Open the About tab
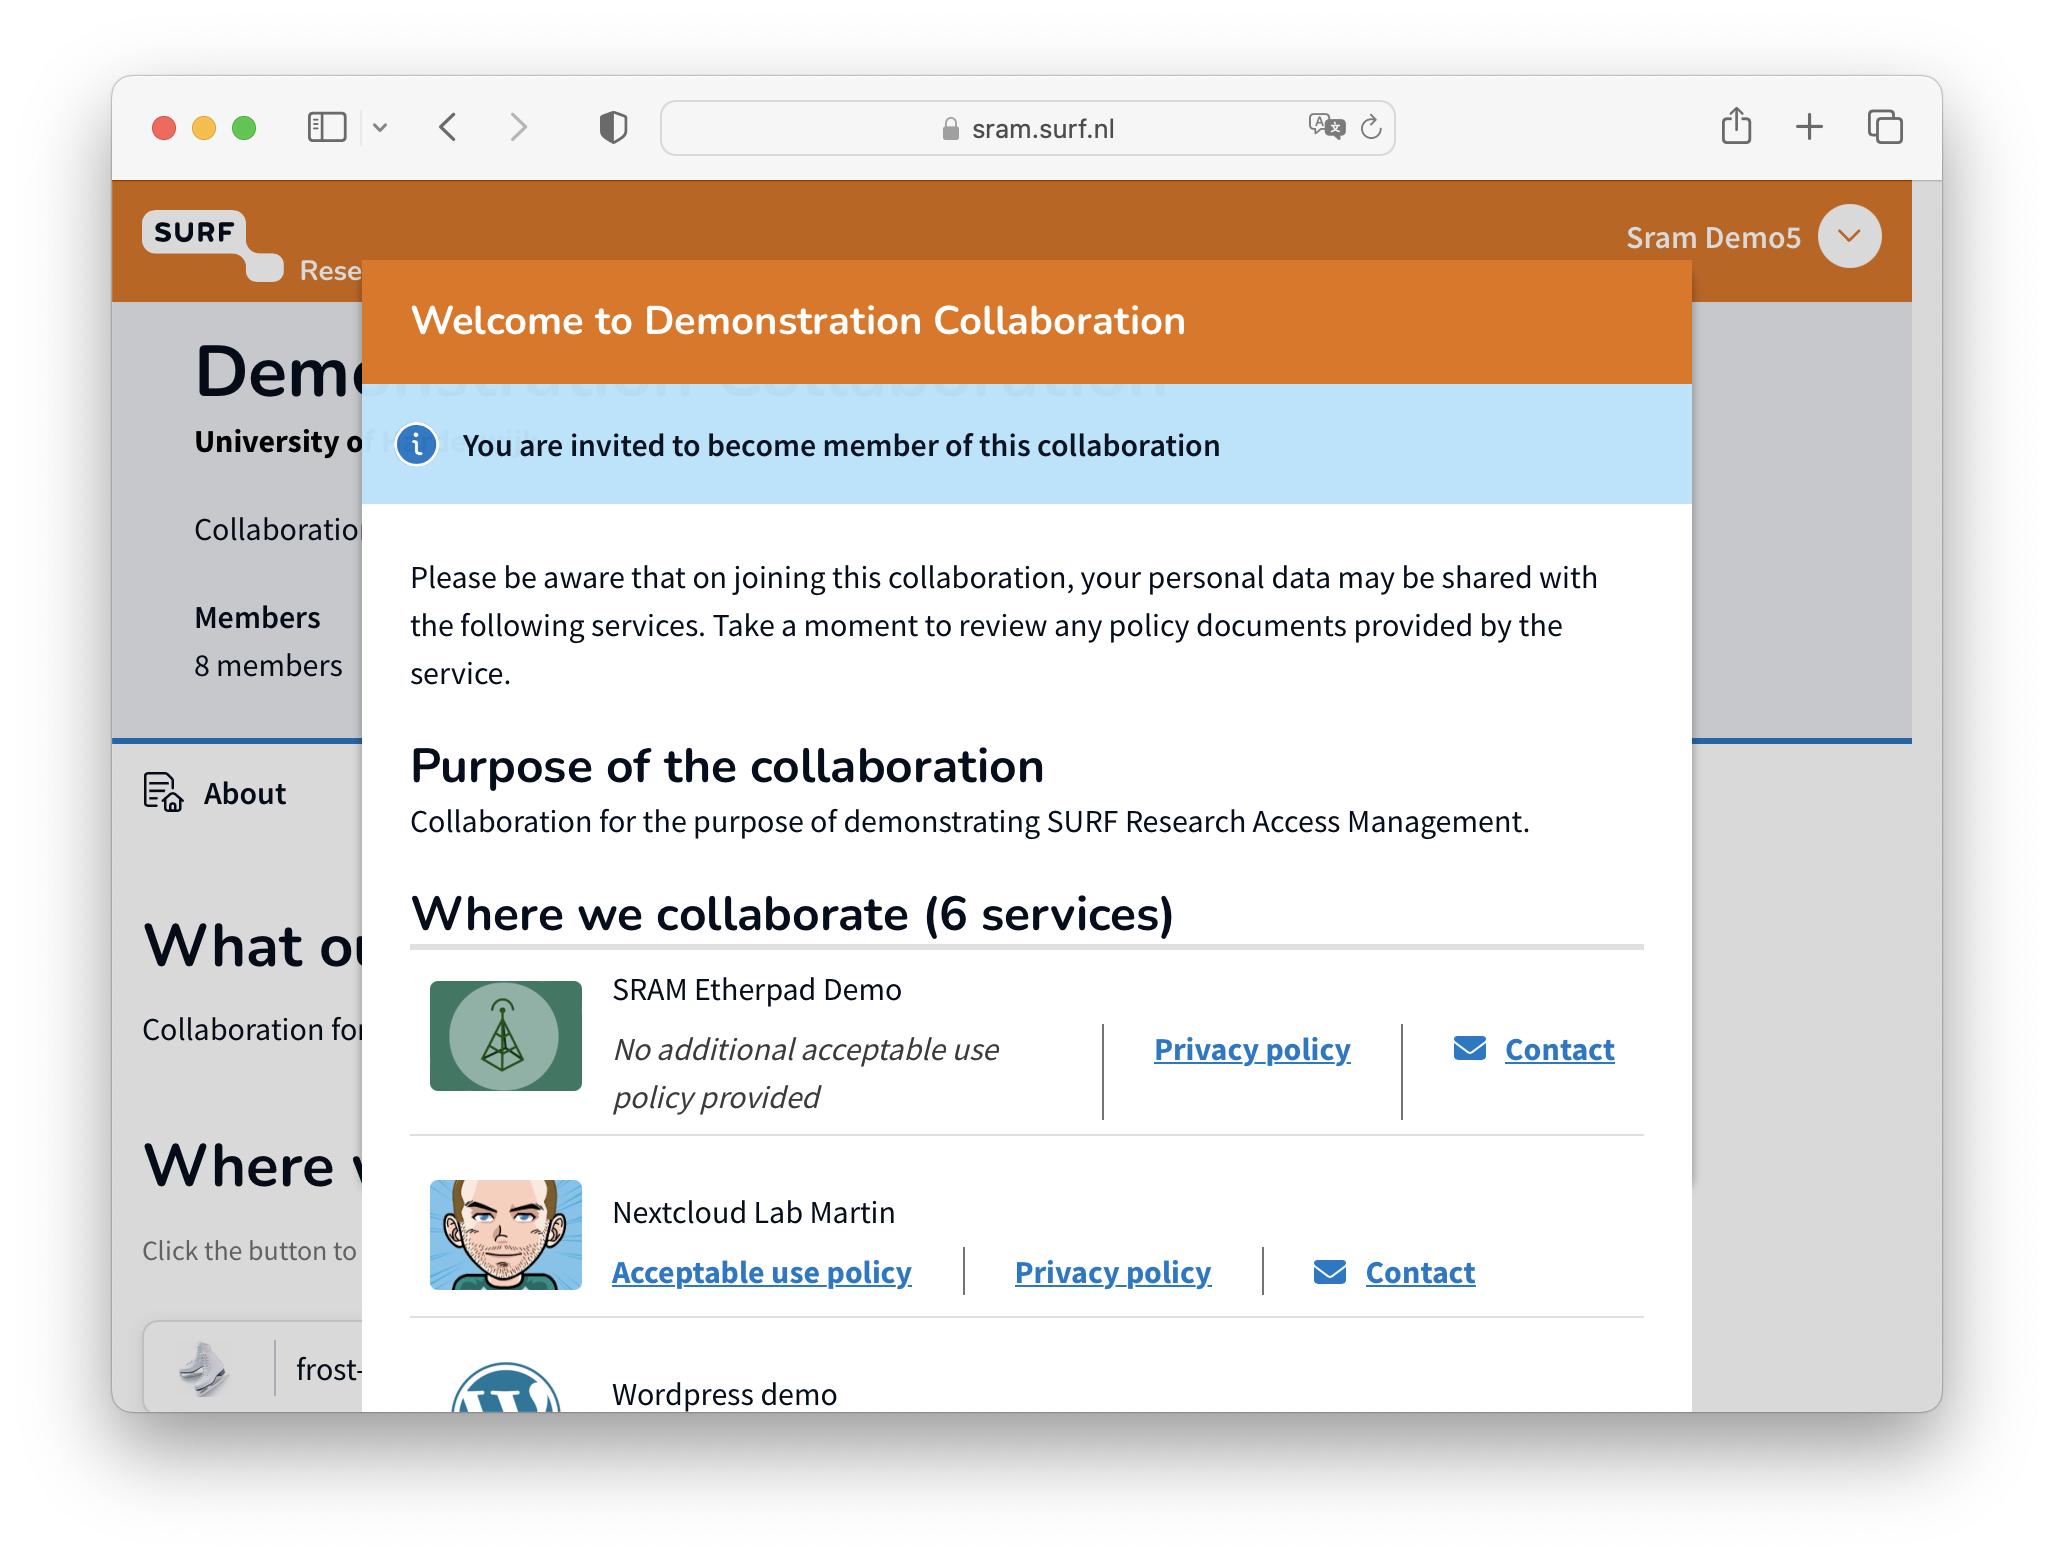The image size is (2054, 1560). [x=215, y=793]
